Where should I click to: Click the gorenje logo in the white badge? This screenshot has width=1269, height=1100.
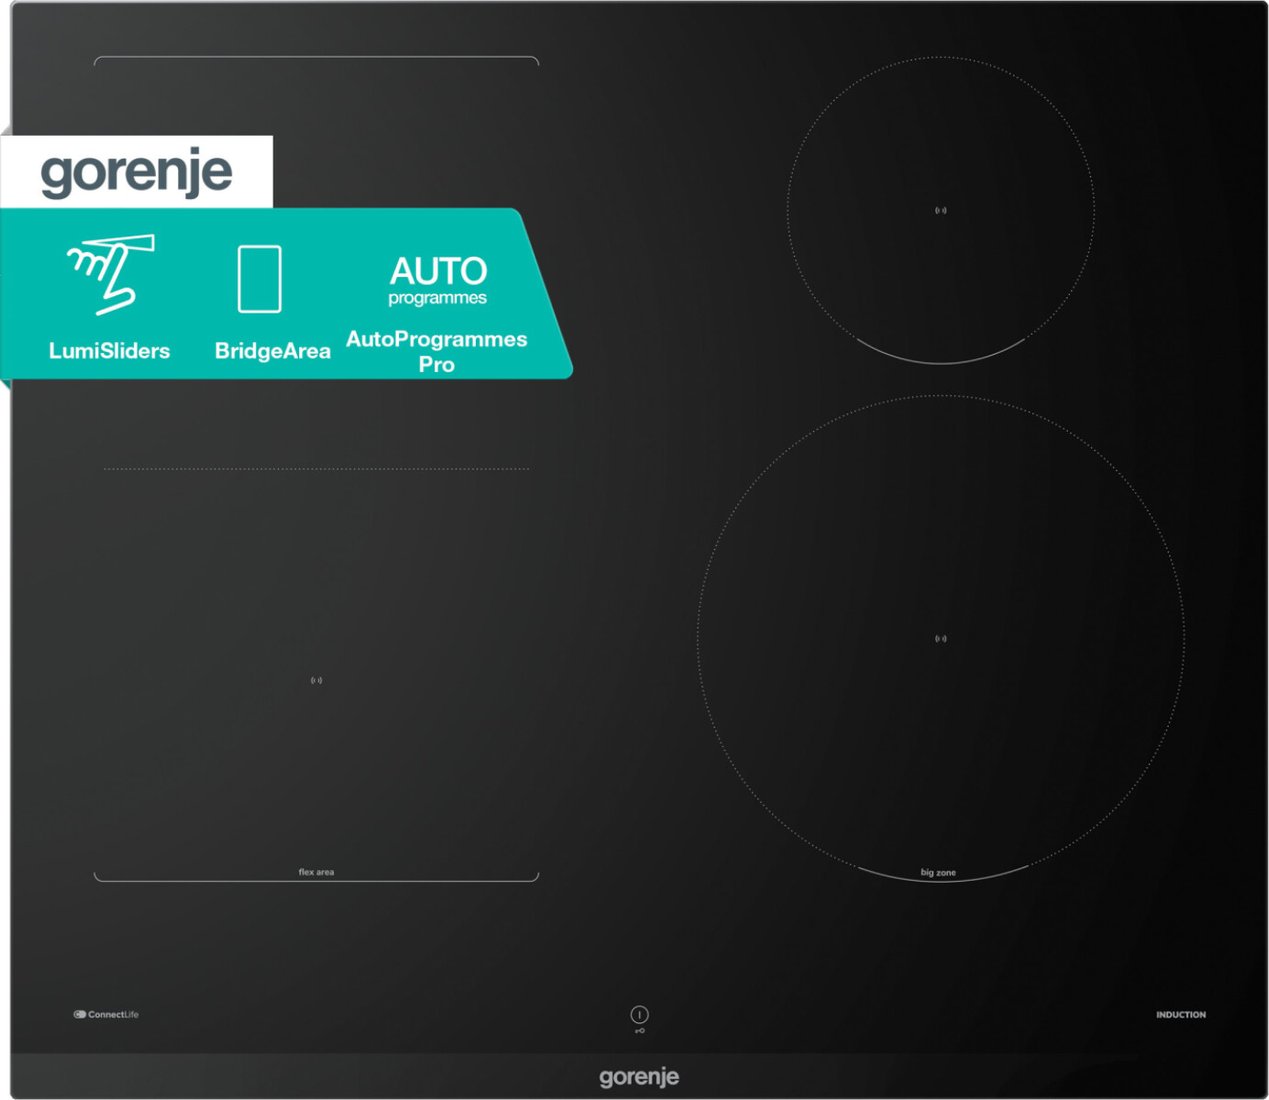(x=137, y=172)
